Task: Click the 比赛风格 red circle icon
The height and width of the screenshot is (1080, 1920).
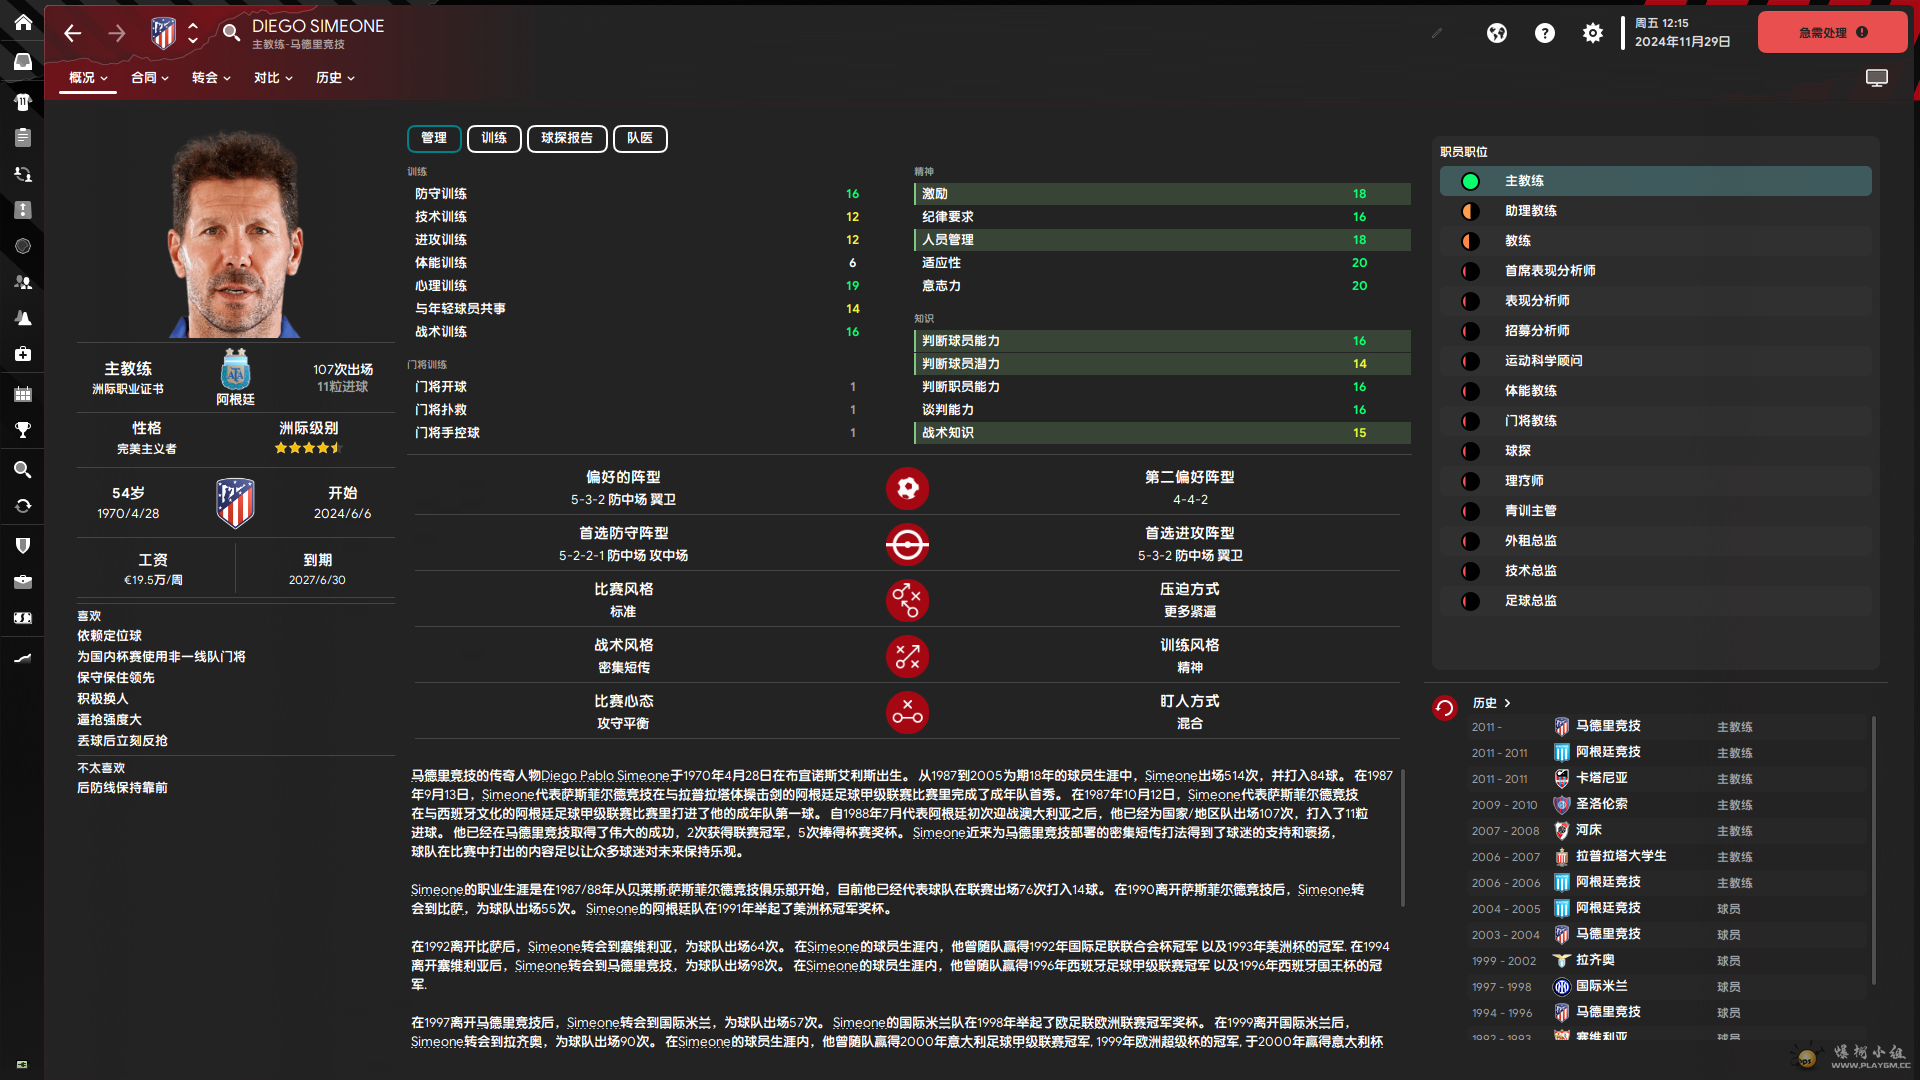Action: point(907,600)
